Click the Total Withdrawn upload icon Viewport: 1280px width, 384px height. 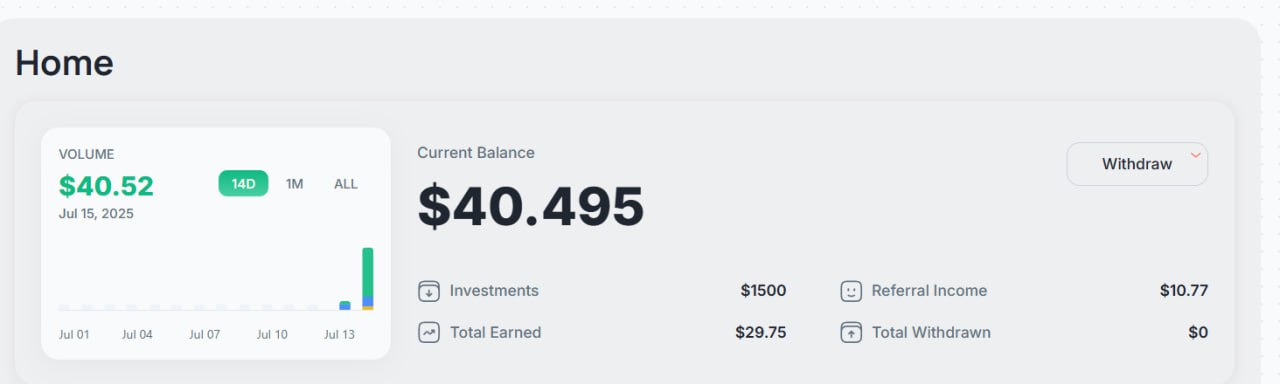point(851,333)
